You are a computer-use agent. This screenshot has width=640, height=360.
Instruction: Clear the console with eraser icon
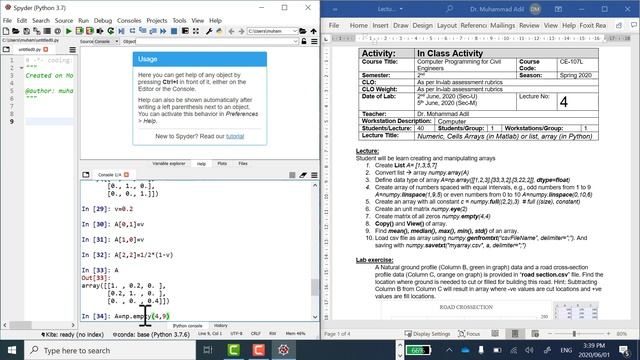coord(303,175)
